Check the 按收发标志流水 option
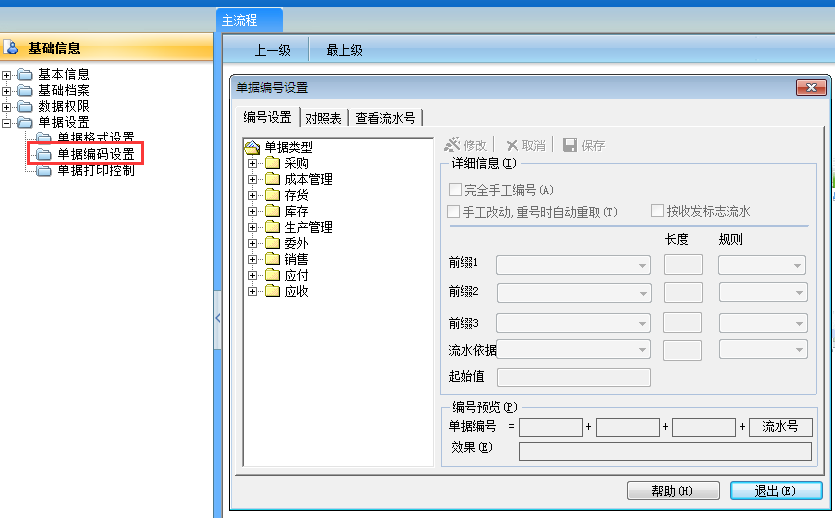This screenshot has height=518, width=835. pyautogui.click(x=657, y=211)
